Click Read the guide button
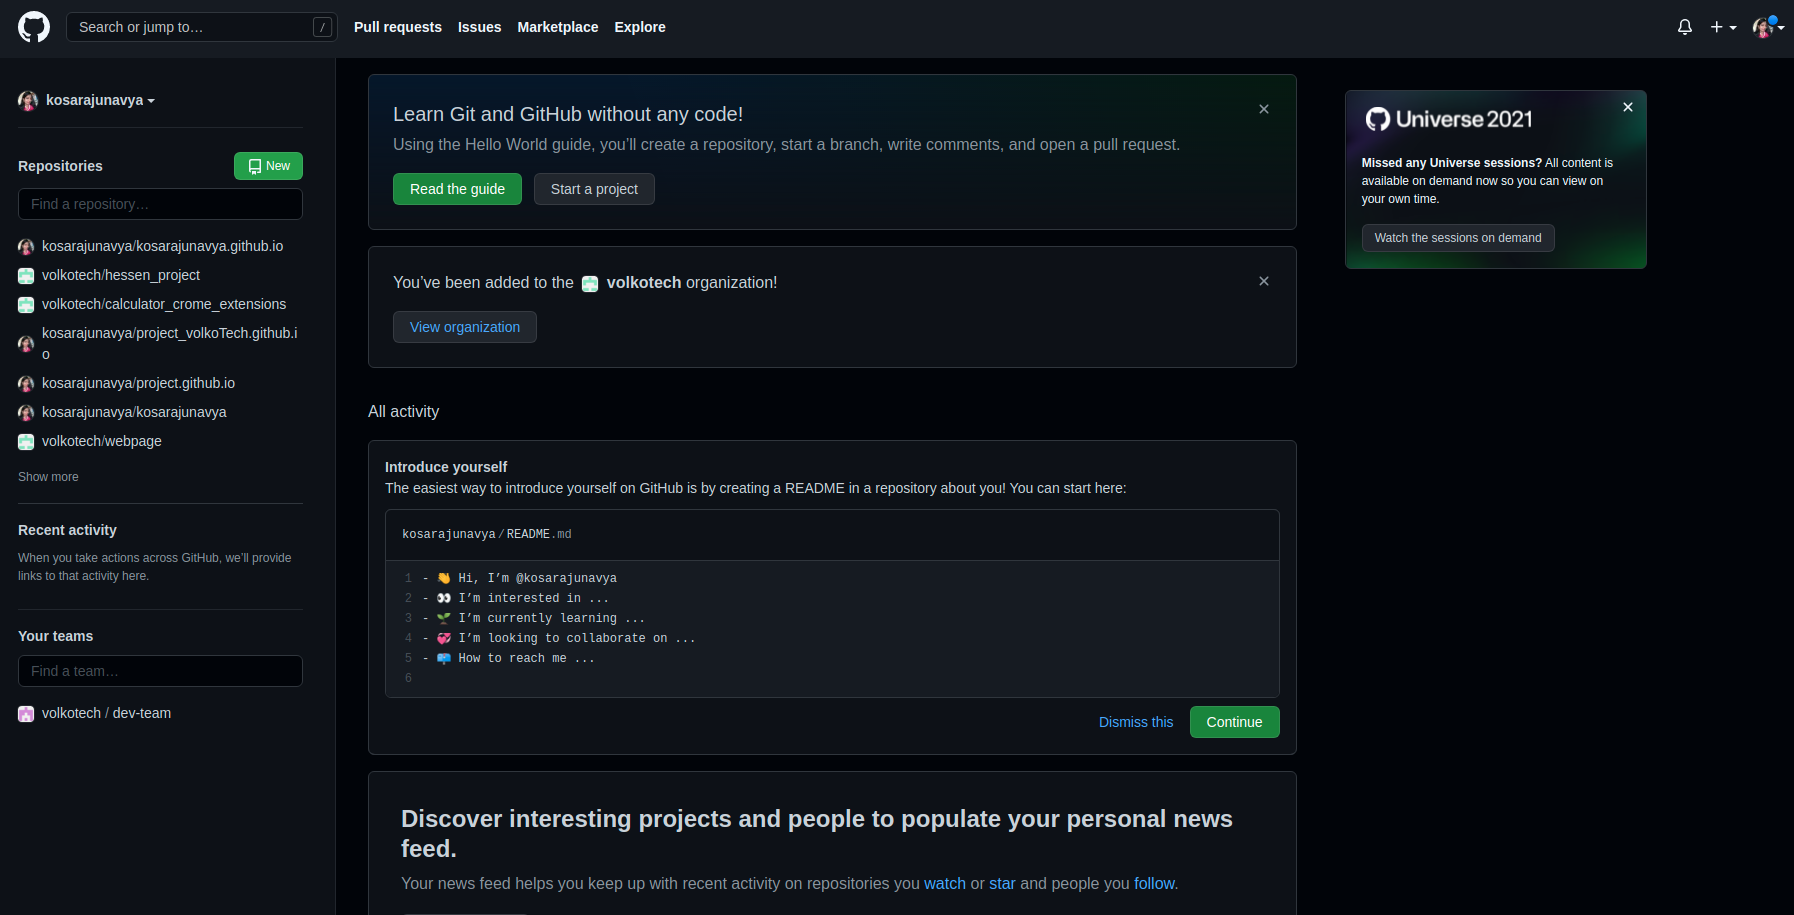Screen dimensions: 1794x915 click(x=457, y=189)
